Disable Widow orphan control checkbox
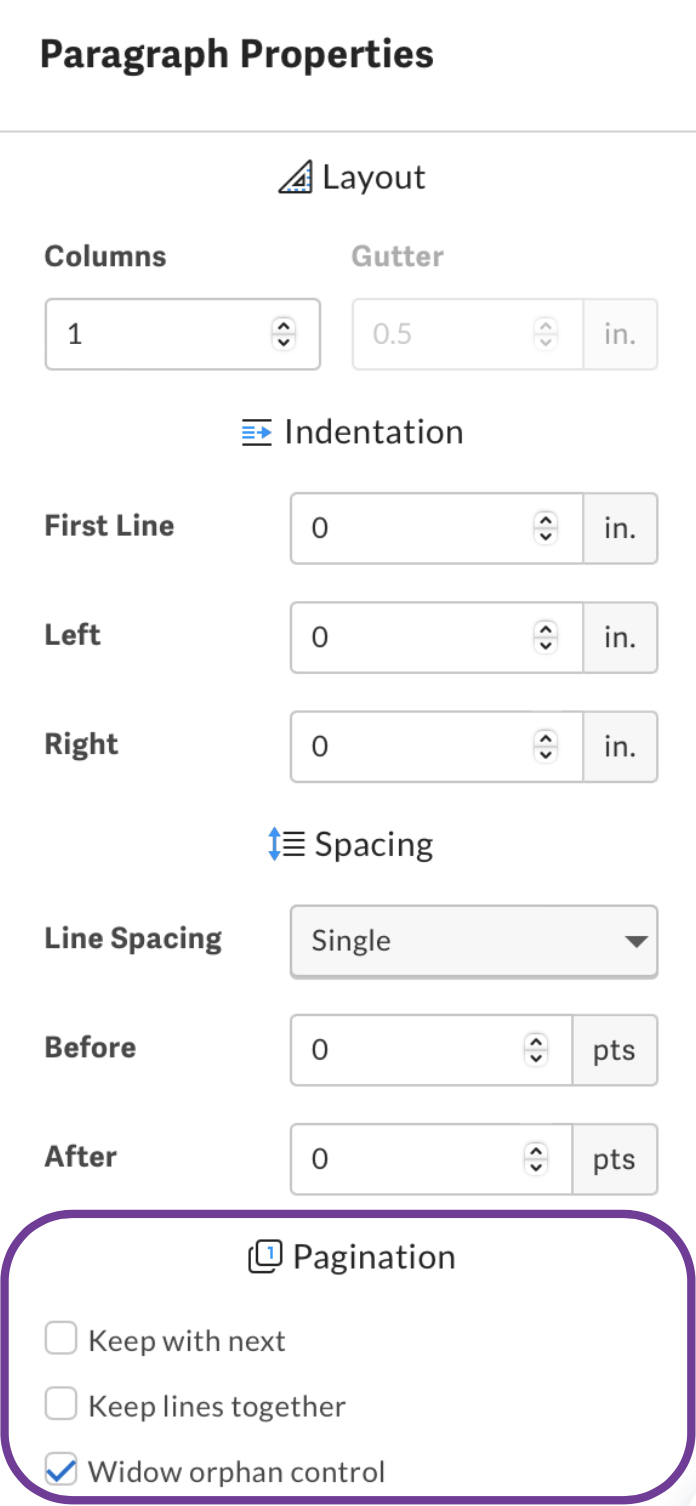The width and height of the screenshot is (696, 1506). pos(61,1472)
